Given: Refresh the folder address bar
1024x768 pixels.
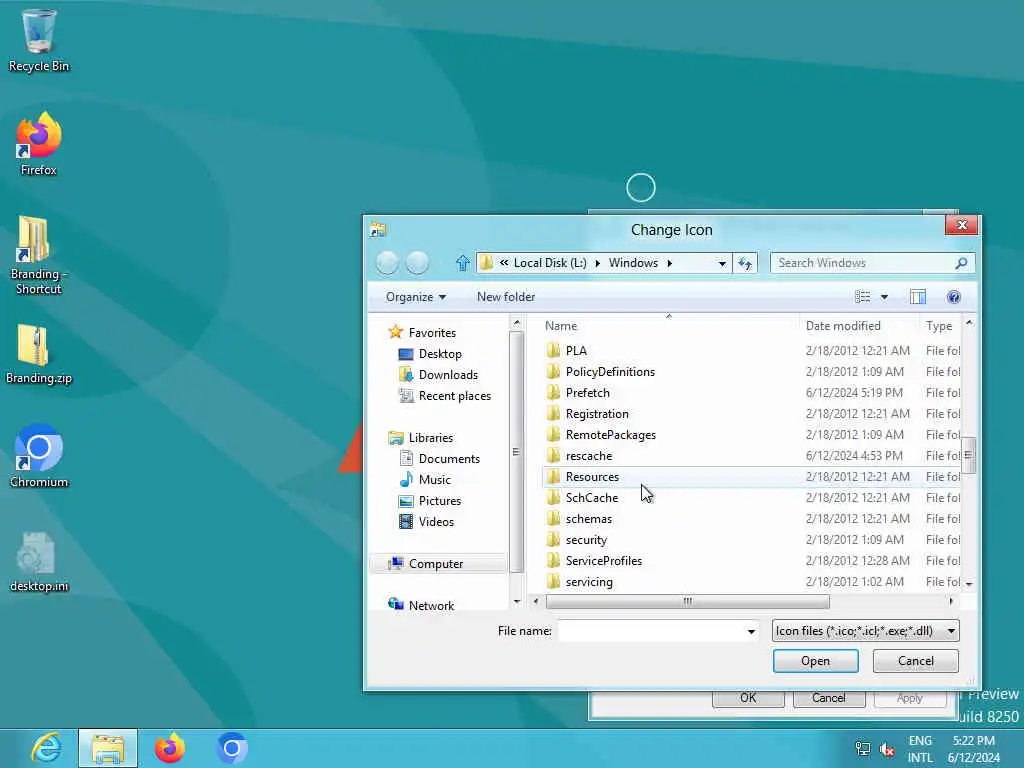Looking at the screenshot, I should [745, 263].
